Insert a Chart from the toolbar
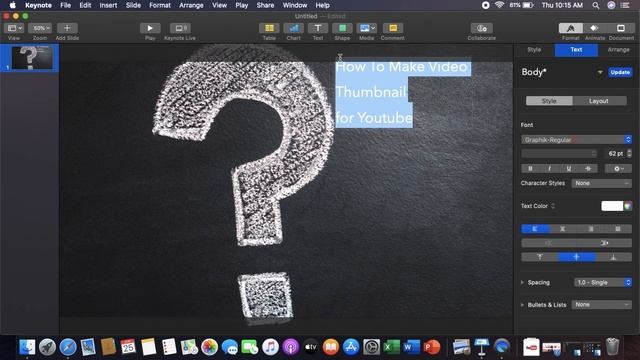This screenshot has height=360, width=640. click(293, 28)
